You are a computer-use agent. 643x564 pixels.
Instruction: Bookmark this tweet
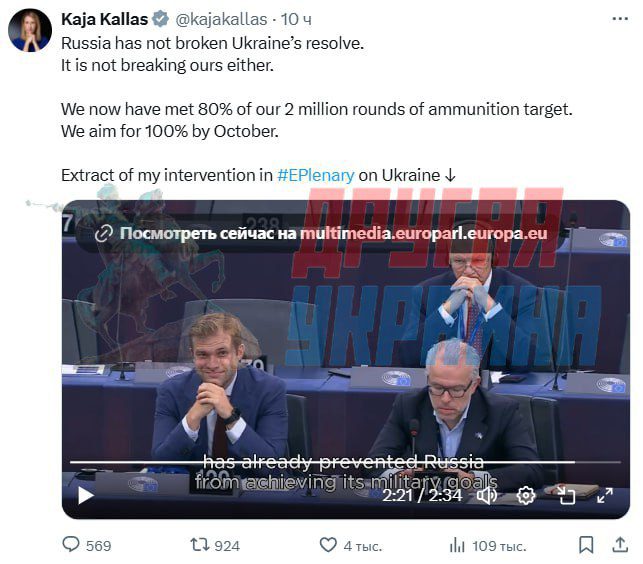pyautogui.click(x=586, y=545)
